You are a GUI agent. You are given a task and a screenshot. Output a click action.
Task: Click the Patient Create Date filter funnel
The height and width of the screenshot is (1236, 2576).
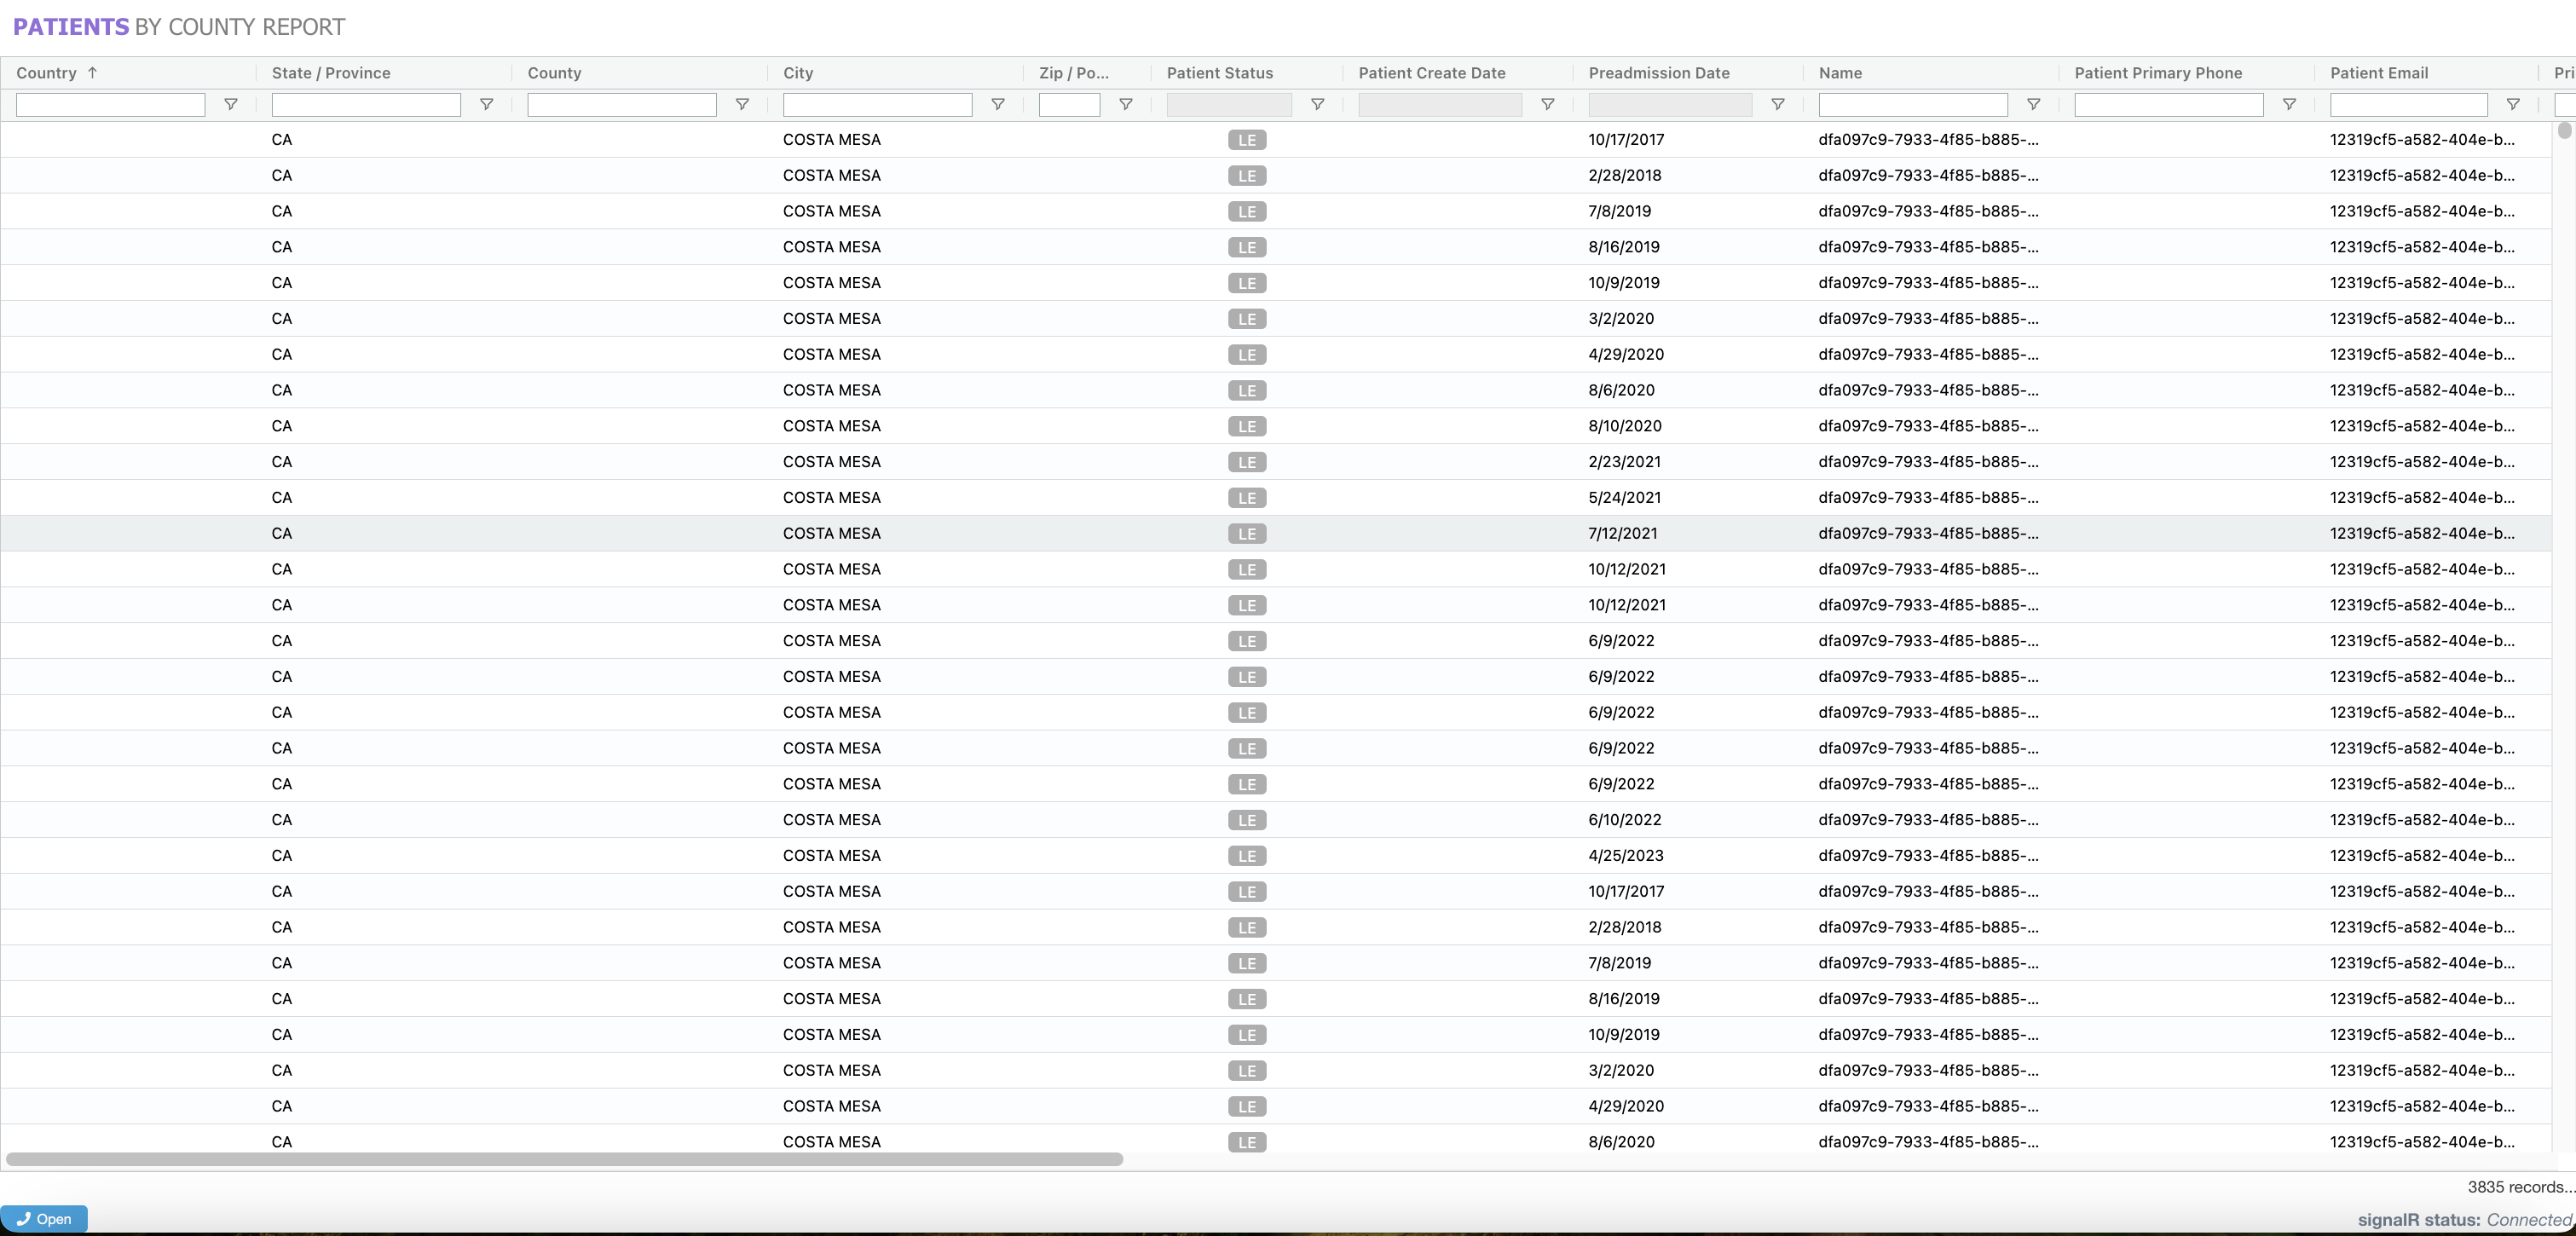pos(1547,104)
